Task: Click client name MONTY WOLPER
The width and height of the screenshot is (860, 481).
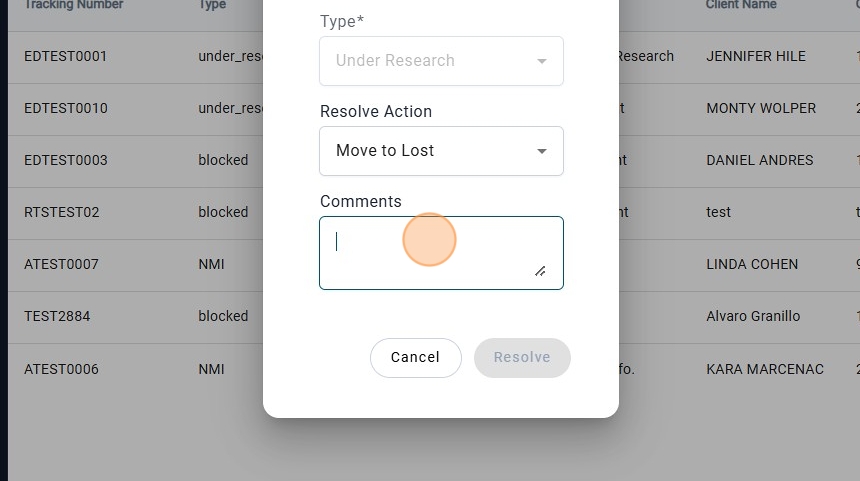Action: click(761, 108)
